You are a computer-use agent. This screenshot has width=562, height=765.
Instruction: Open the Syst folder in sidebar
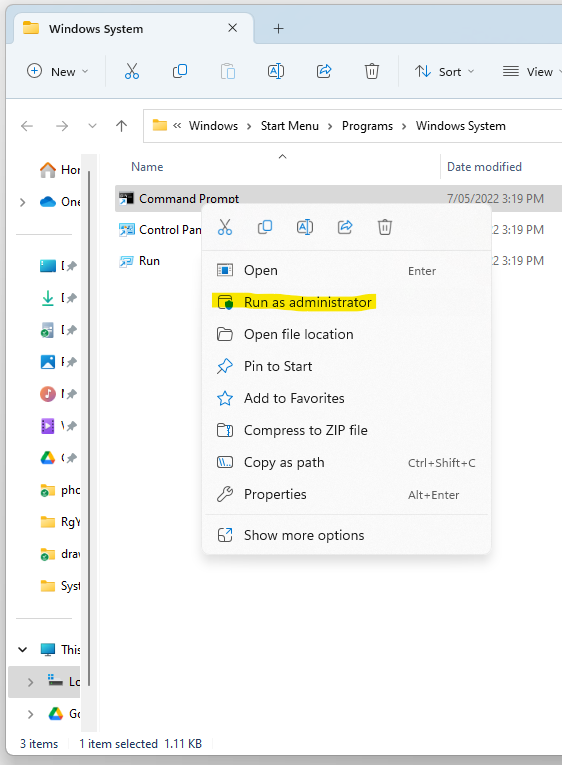tap(60, 586)
